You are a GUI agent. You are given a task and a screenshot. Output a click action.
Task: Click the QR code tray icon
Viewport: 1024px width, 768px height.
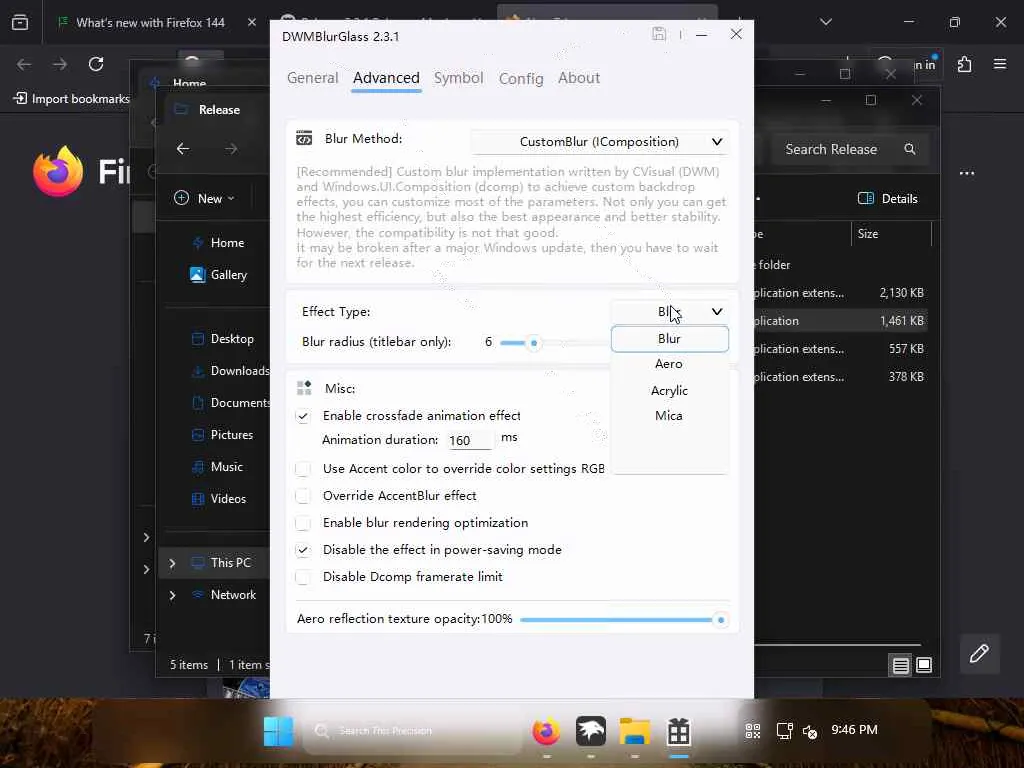753,731
